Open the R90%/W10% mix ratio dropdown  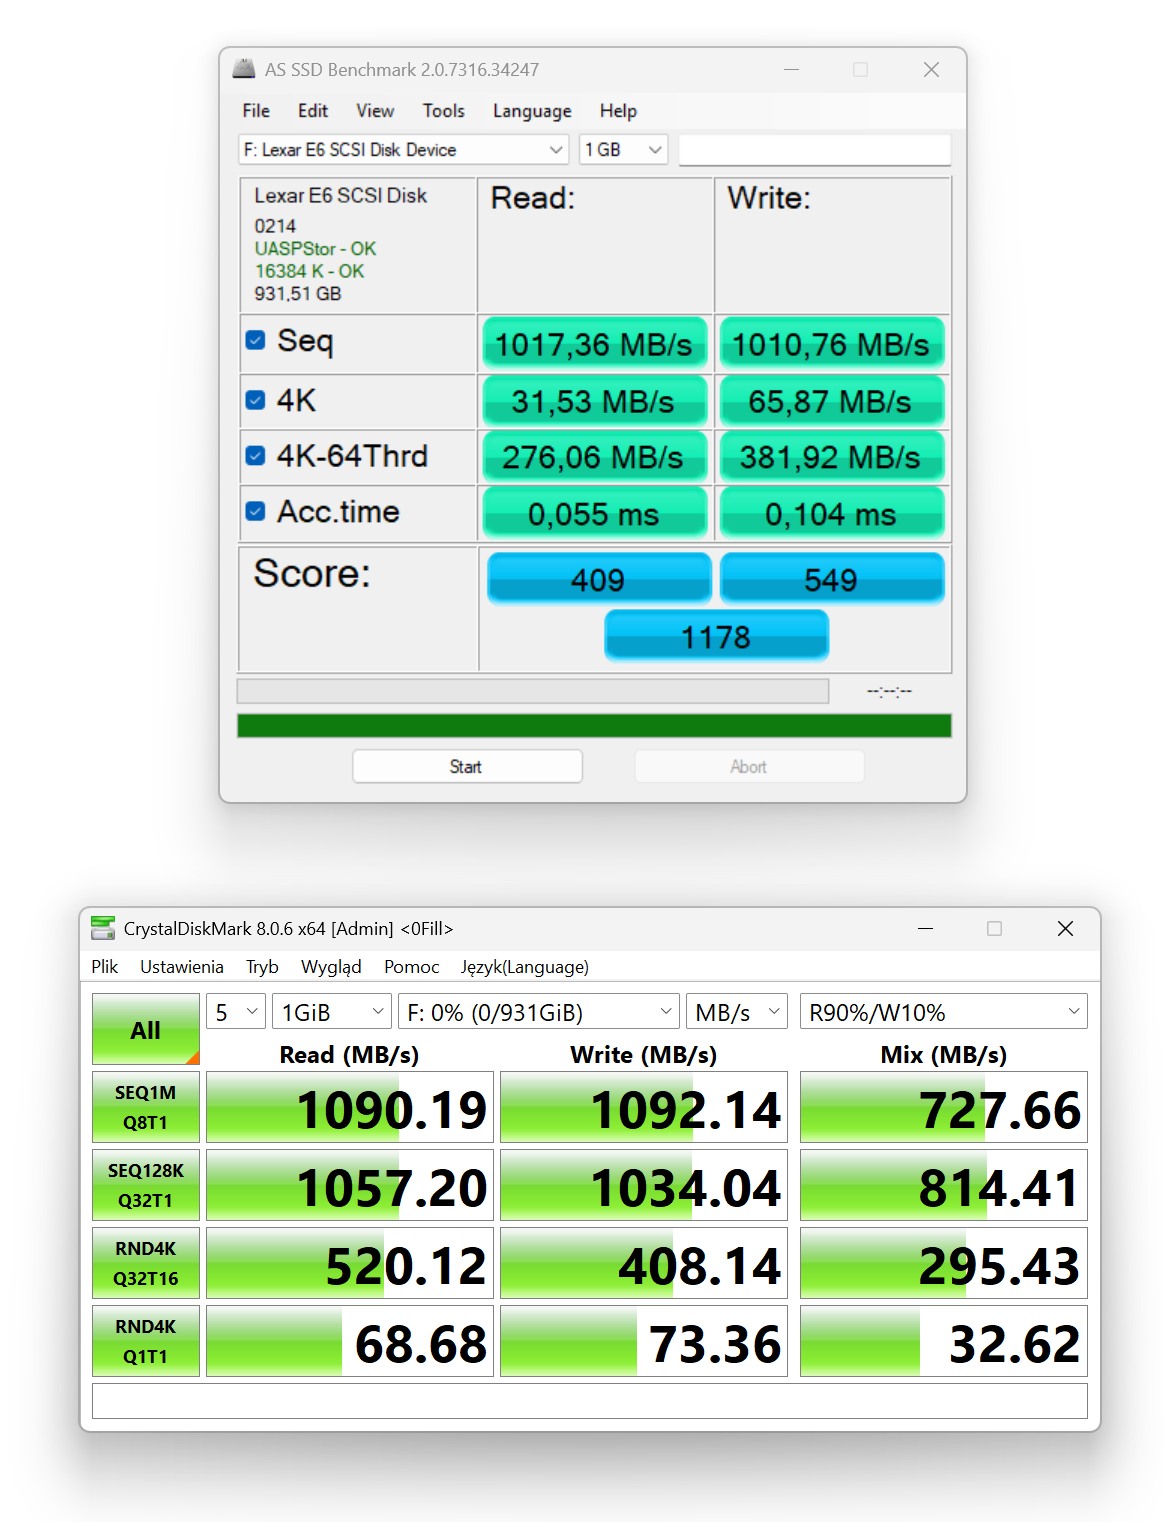pyautogui.click(x=943, y=1012)
